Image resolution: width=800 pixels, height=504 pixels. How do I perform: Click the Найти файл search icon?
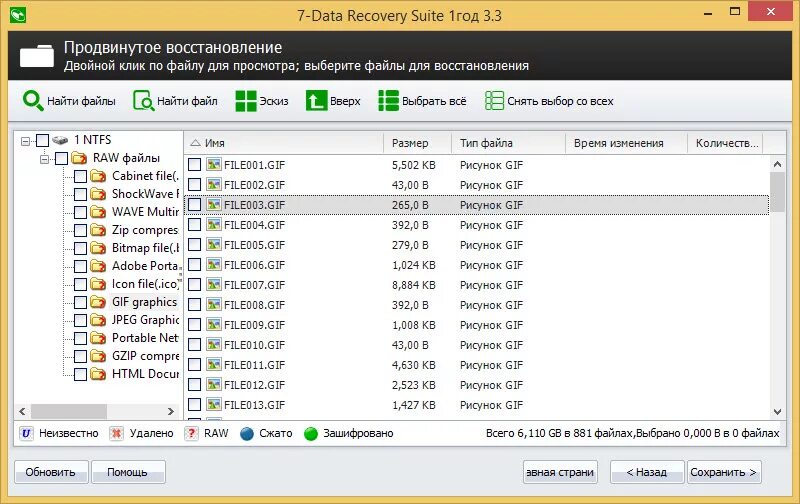143,101
